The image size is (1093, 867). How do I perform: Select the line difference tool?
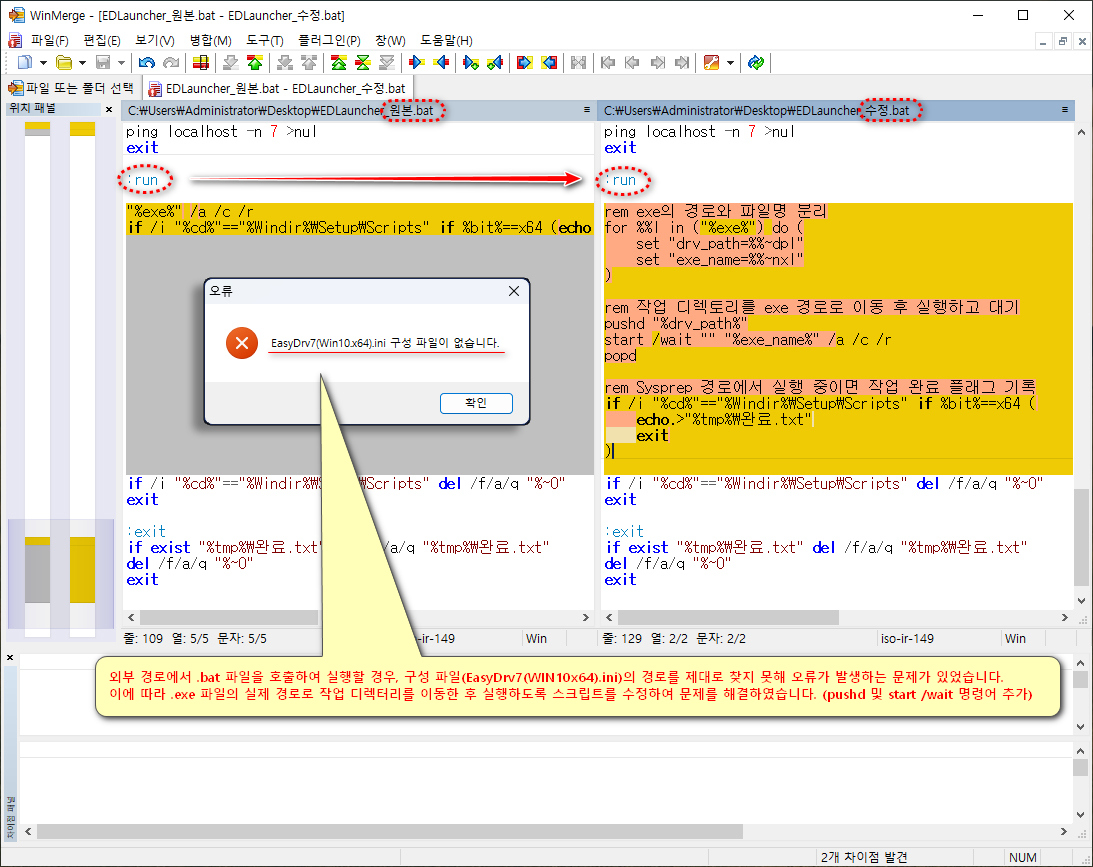(x=201, y=63)
